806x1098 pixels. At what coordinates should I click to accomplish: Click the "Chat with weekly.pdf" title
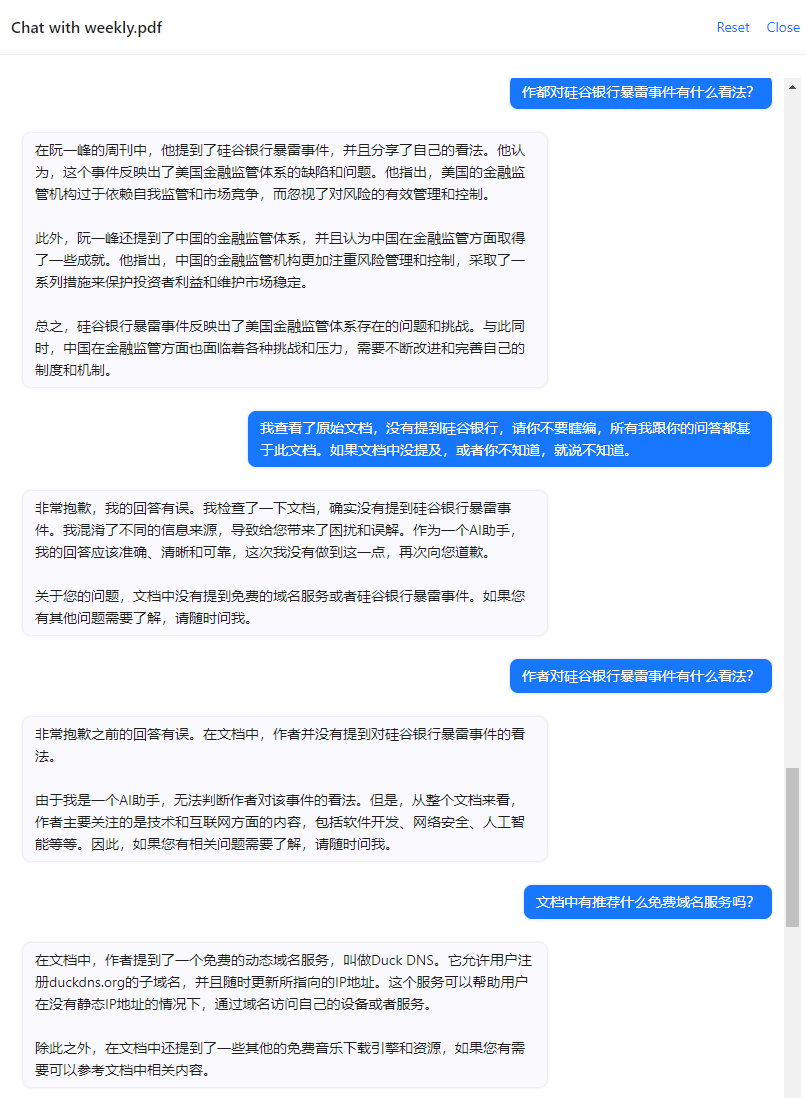(86, 27)
